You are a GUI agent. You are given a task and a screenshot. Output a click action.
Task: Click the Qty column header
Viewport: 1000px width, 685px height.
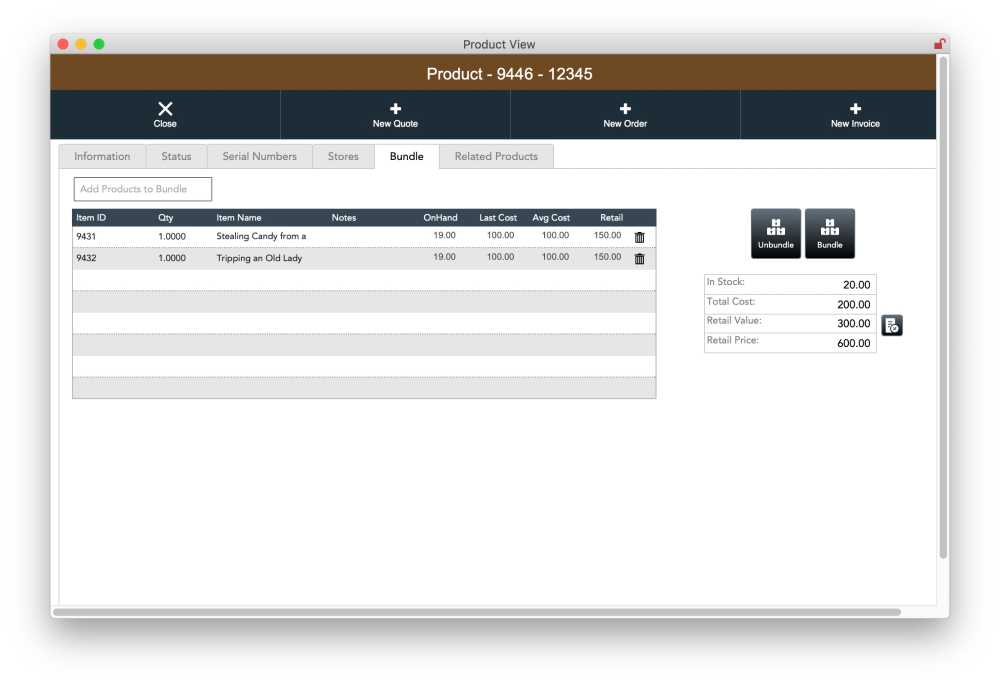click(x=166, y=217)
